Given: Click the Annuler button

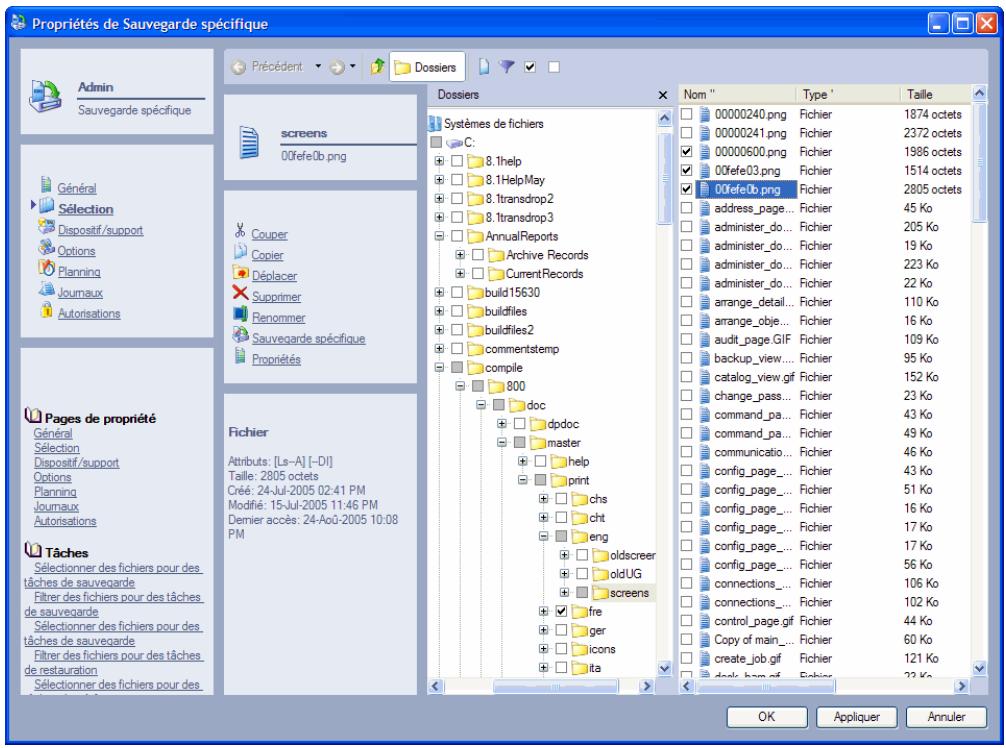Looking at the screenshot, I should [946, 717].
